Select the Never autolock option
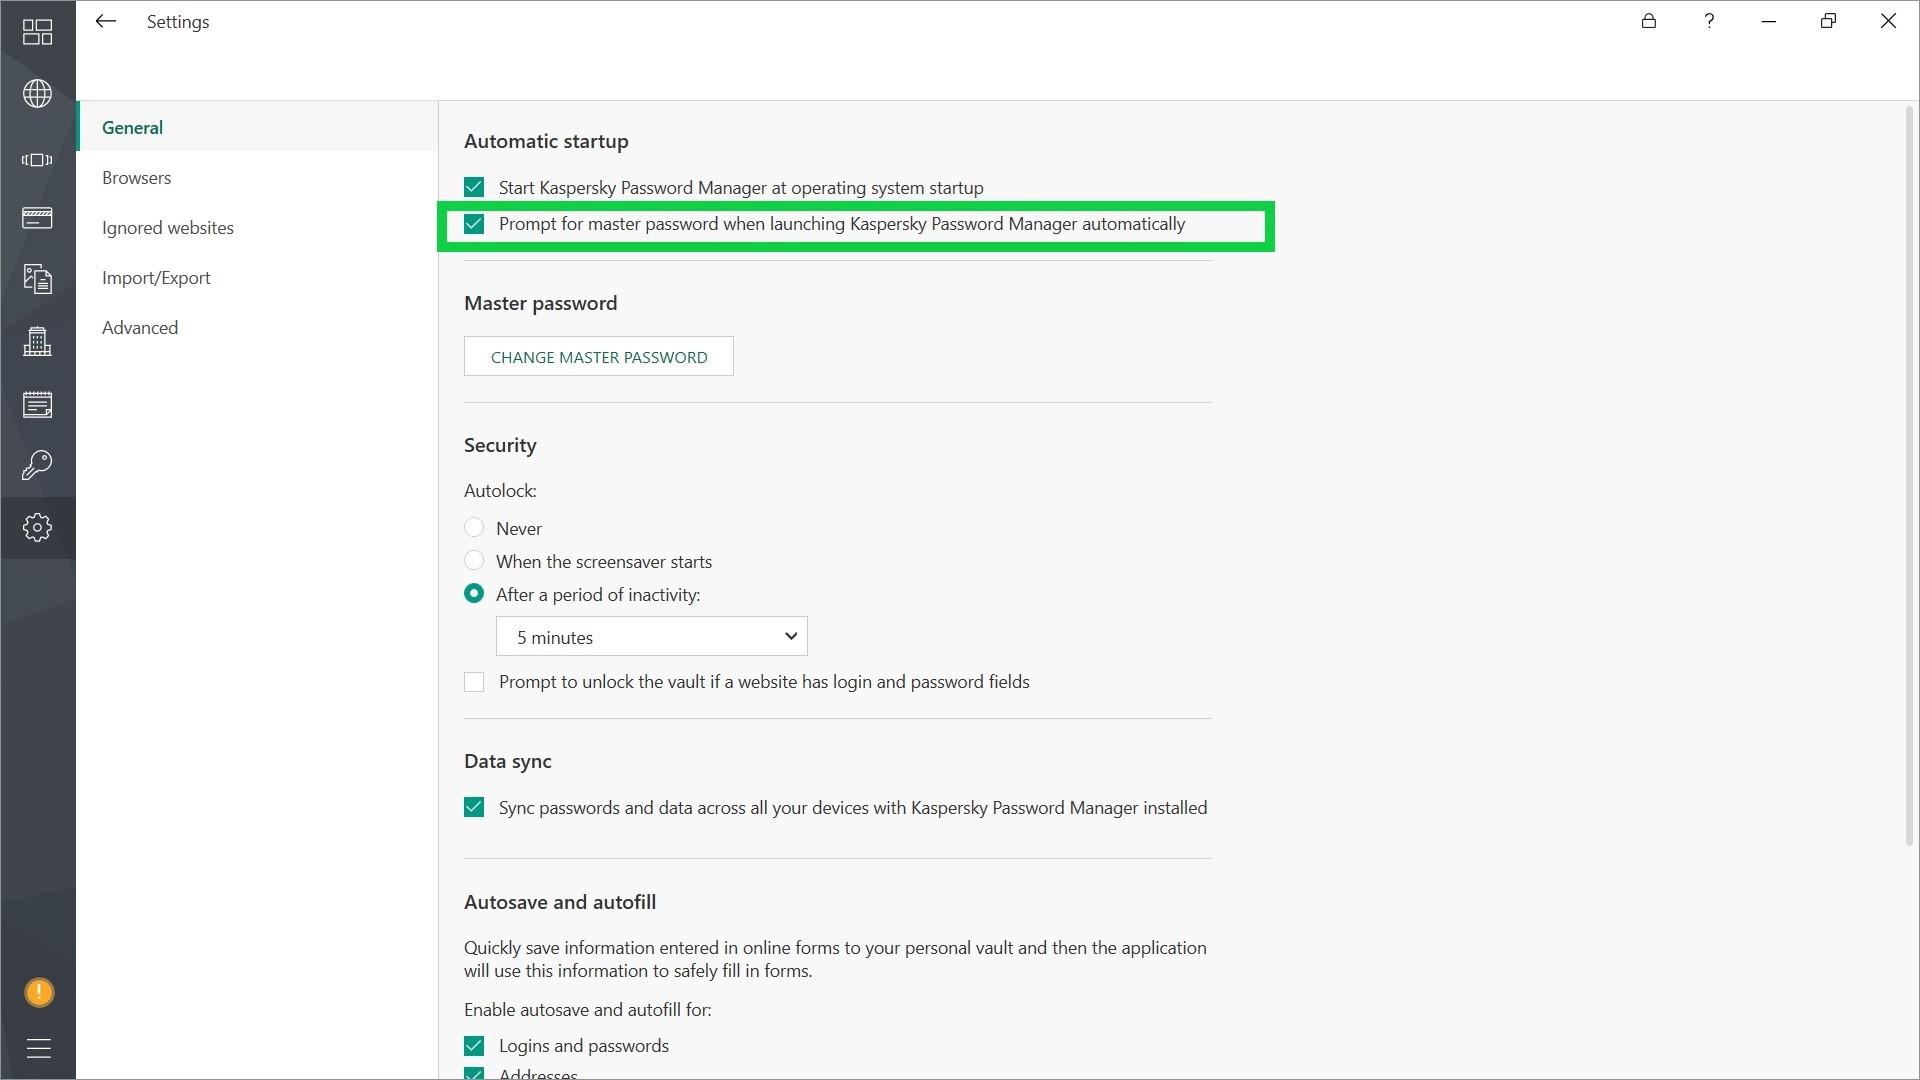Viewport: 1920px width, 1080px height. (474, 528)
